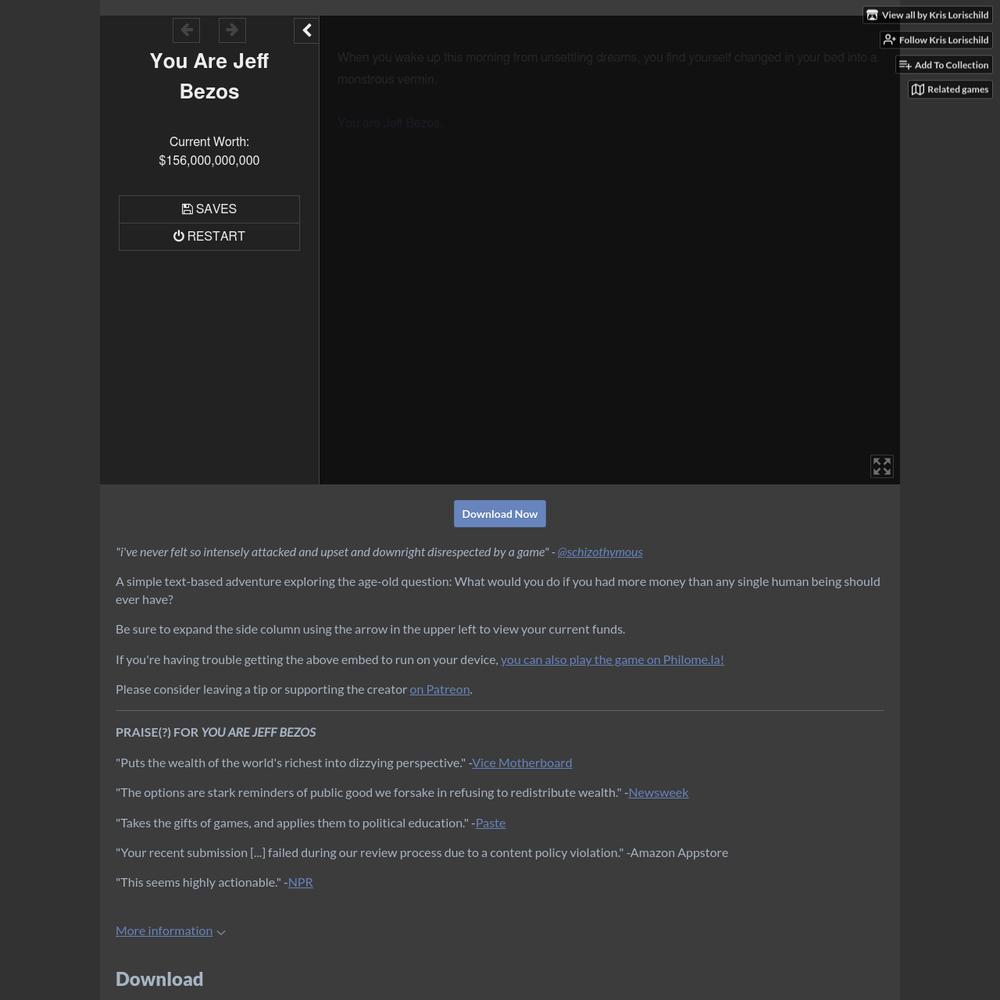Open the Vice Motherboard review link
The height and width of the screenshot is (1000, 1000).
pos(522,763)
